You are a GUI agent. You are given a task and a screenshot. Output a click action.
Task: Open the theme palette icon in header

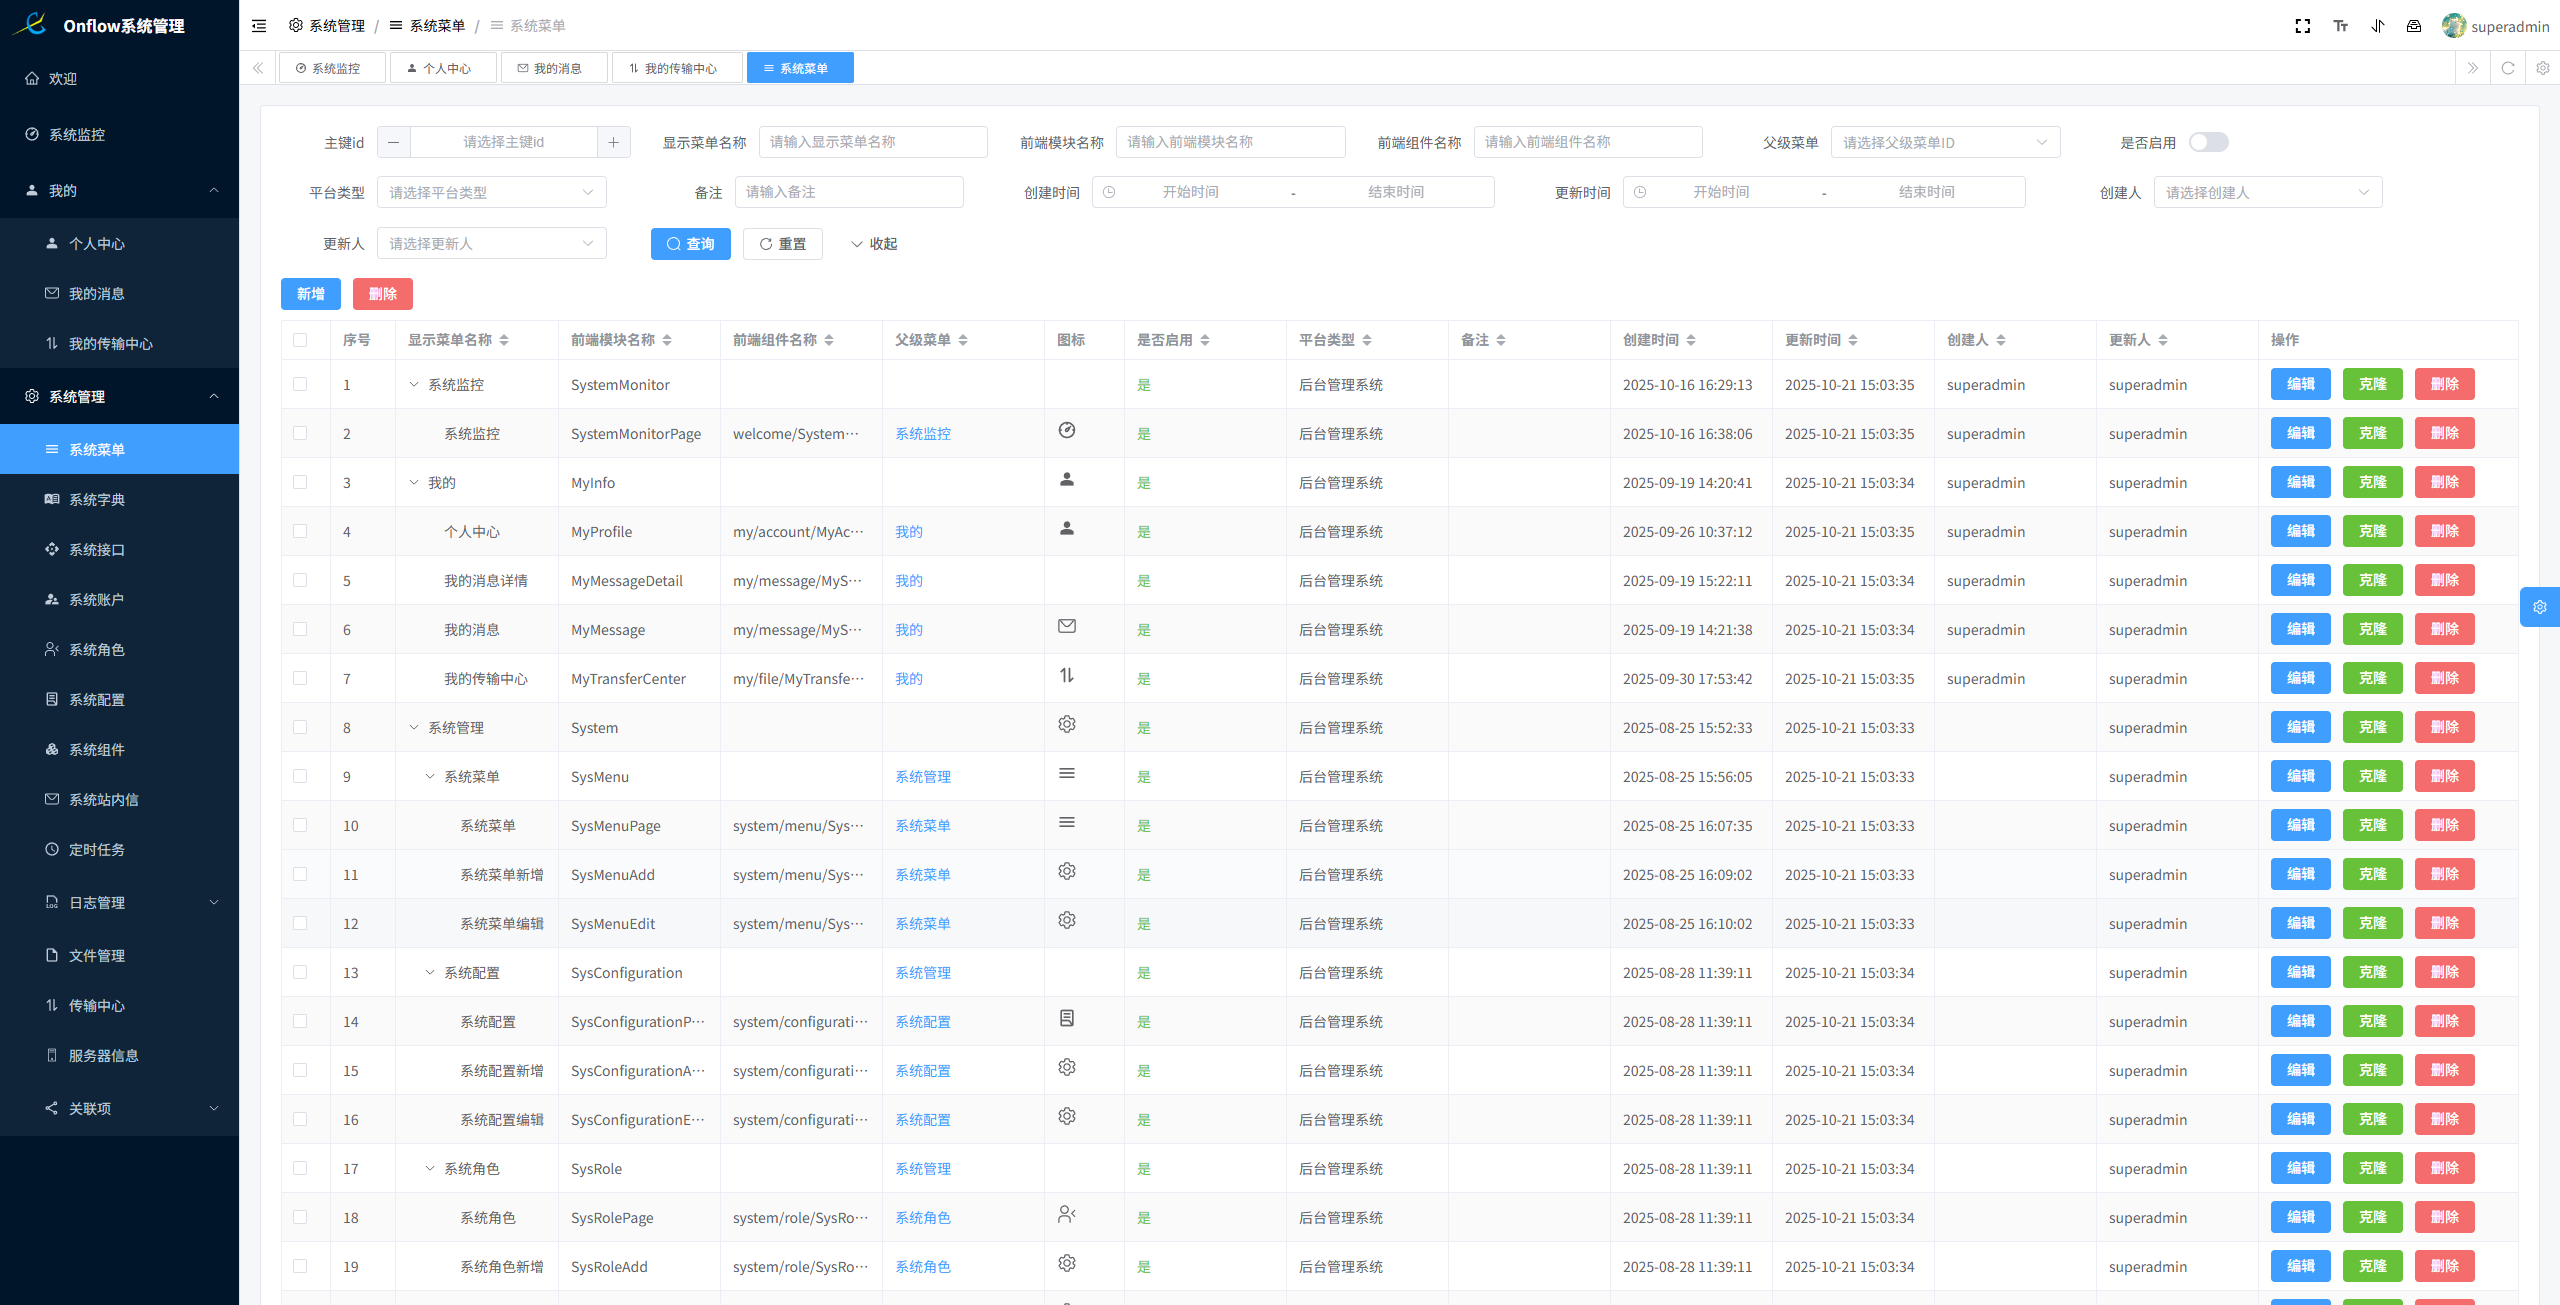2413,26
